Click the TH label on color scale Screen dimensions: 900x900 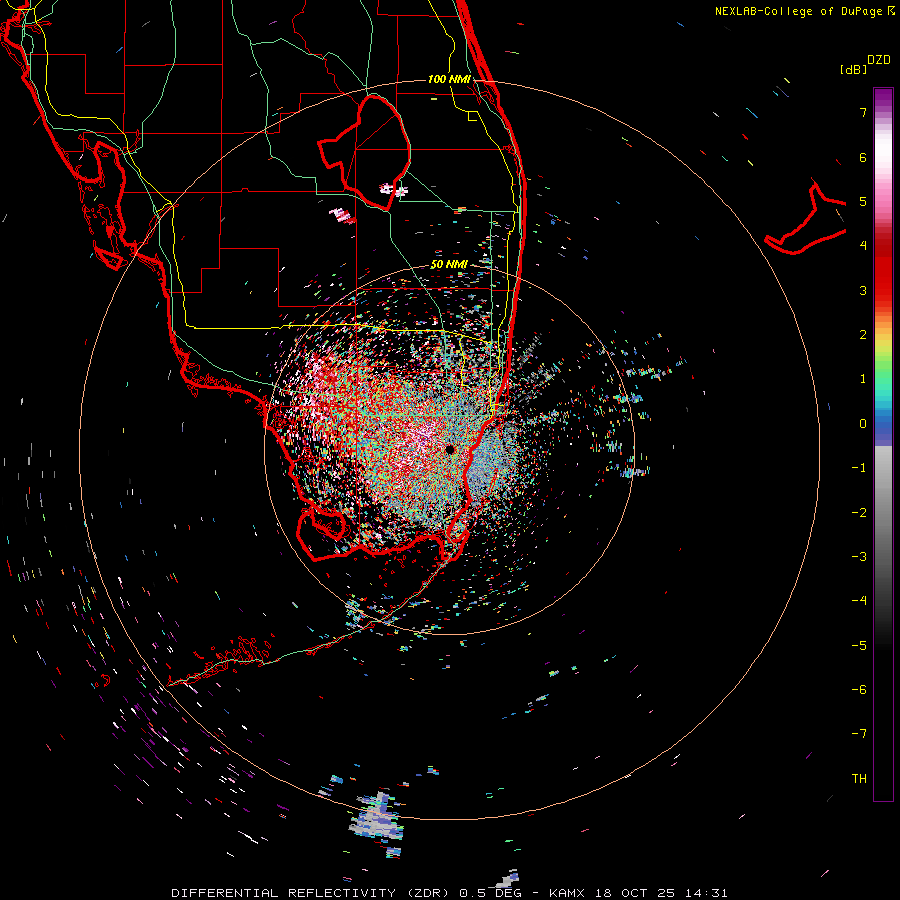[x=859, y=779]
